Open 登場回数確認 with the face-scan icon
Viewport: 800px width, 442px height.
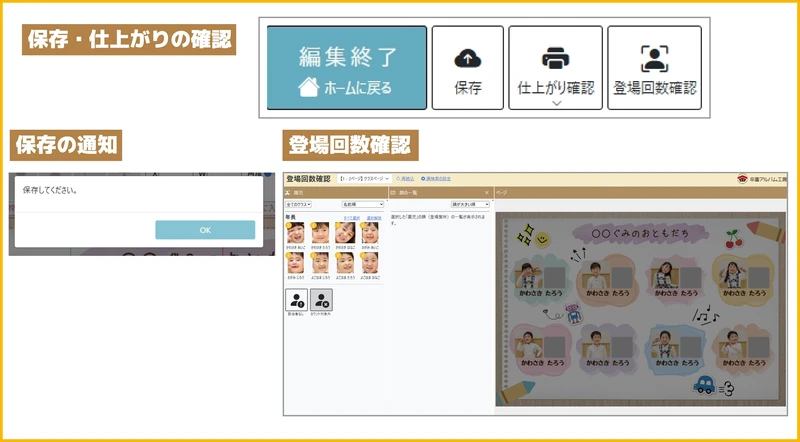pos(655,68)
